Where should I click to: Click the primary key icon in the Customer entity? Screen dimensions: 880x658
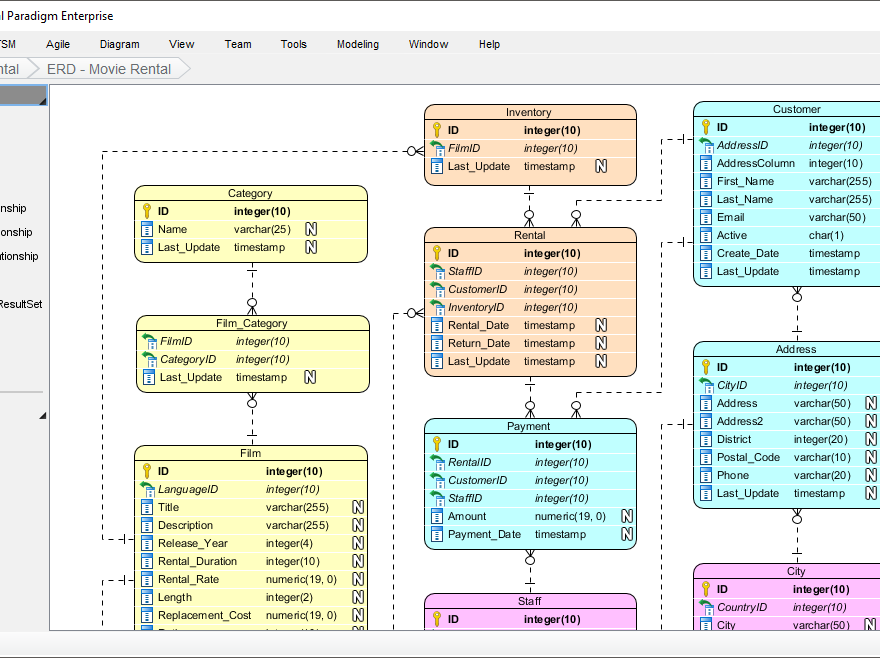704,127
